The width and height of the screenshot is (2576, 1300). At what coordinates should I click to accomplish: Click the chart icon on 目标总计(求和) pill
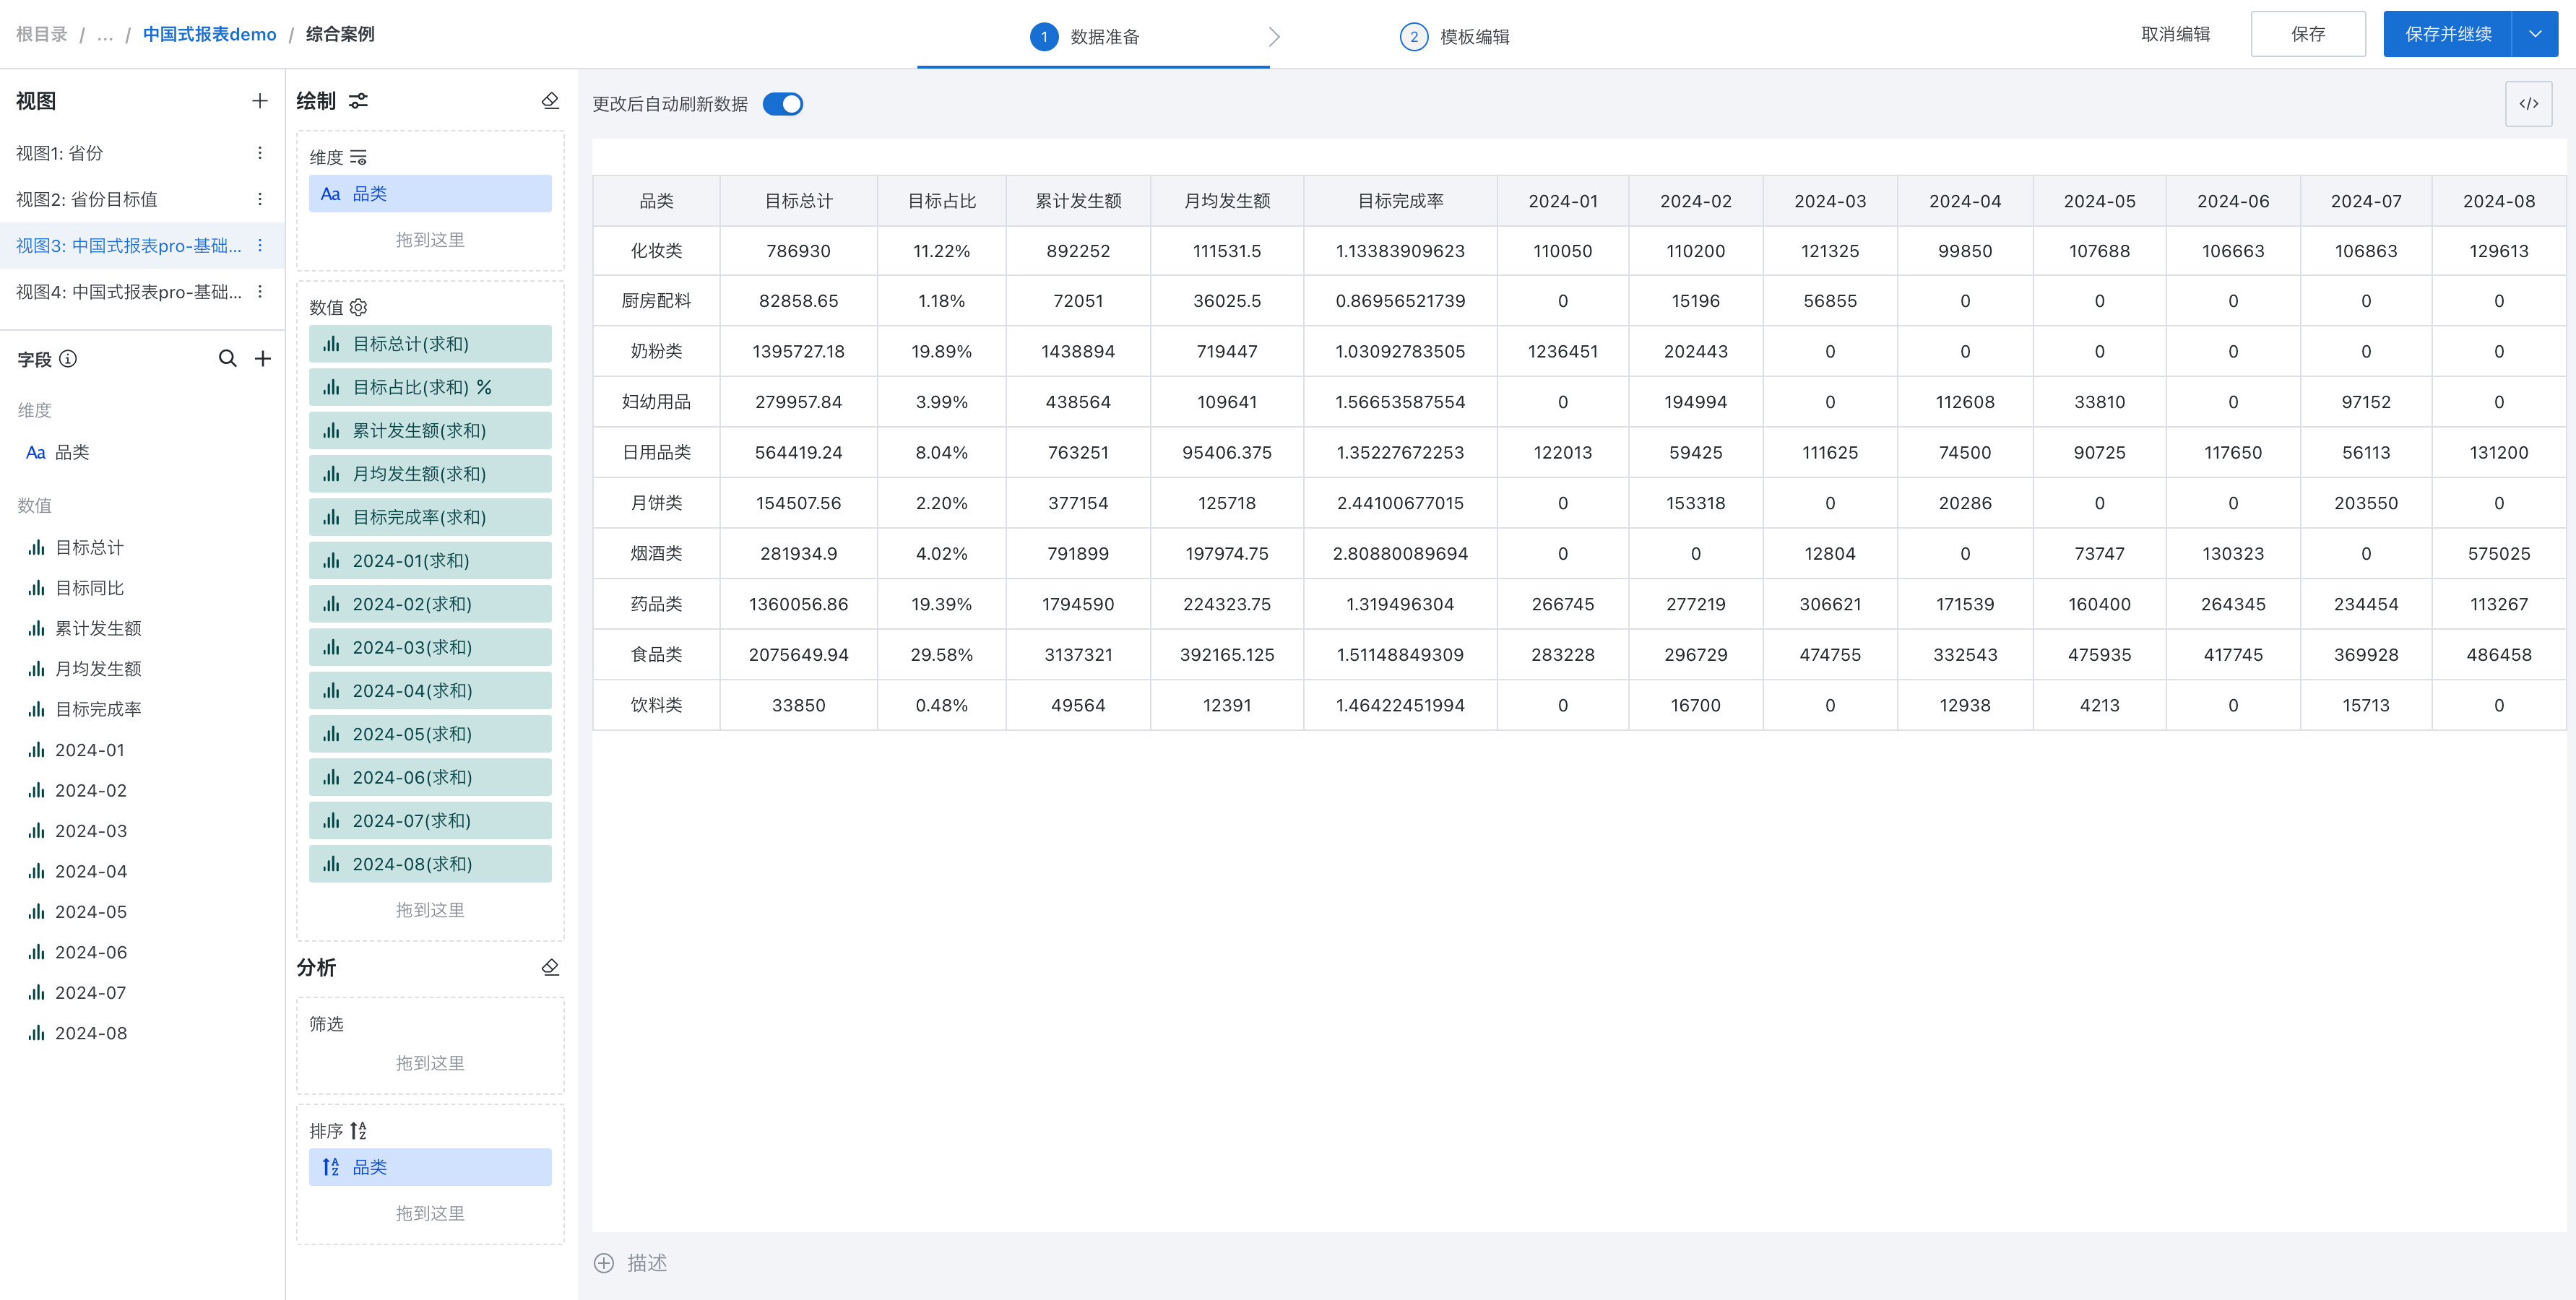(332, 344)
